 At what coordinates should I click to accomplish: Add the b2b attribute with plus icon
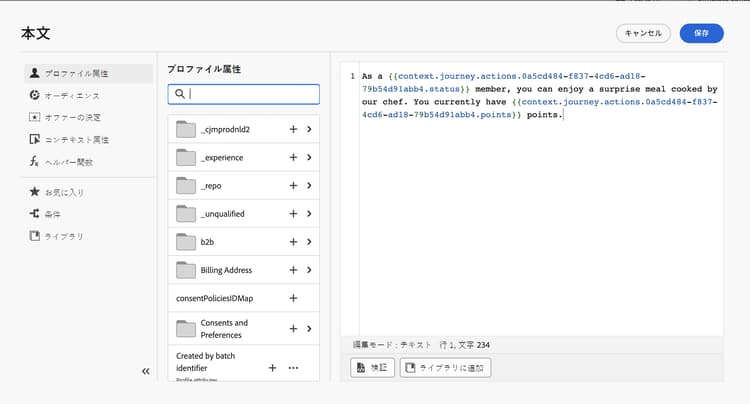(x=293, y=241)
